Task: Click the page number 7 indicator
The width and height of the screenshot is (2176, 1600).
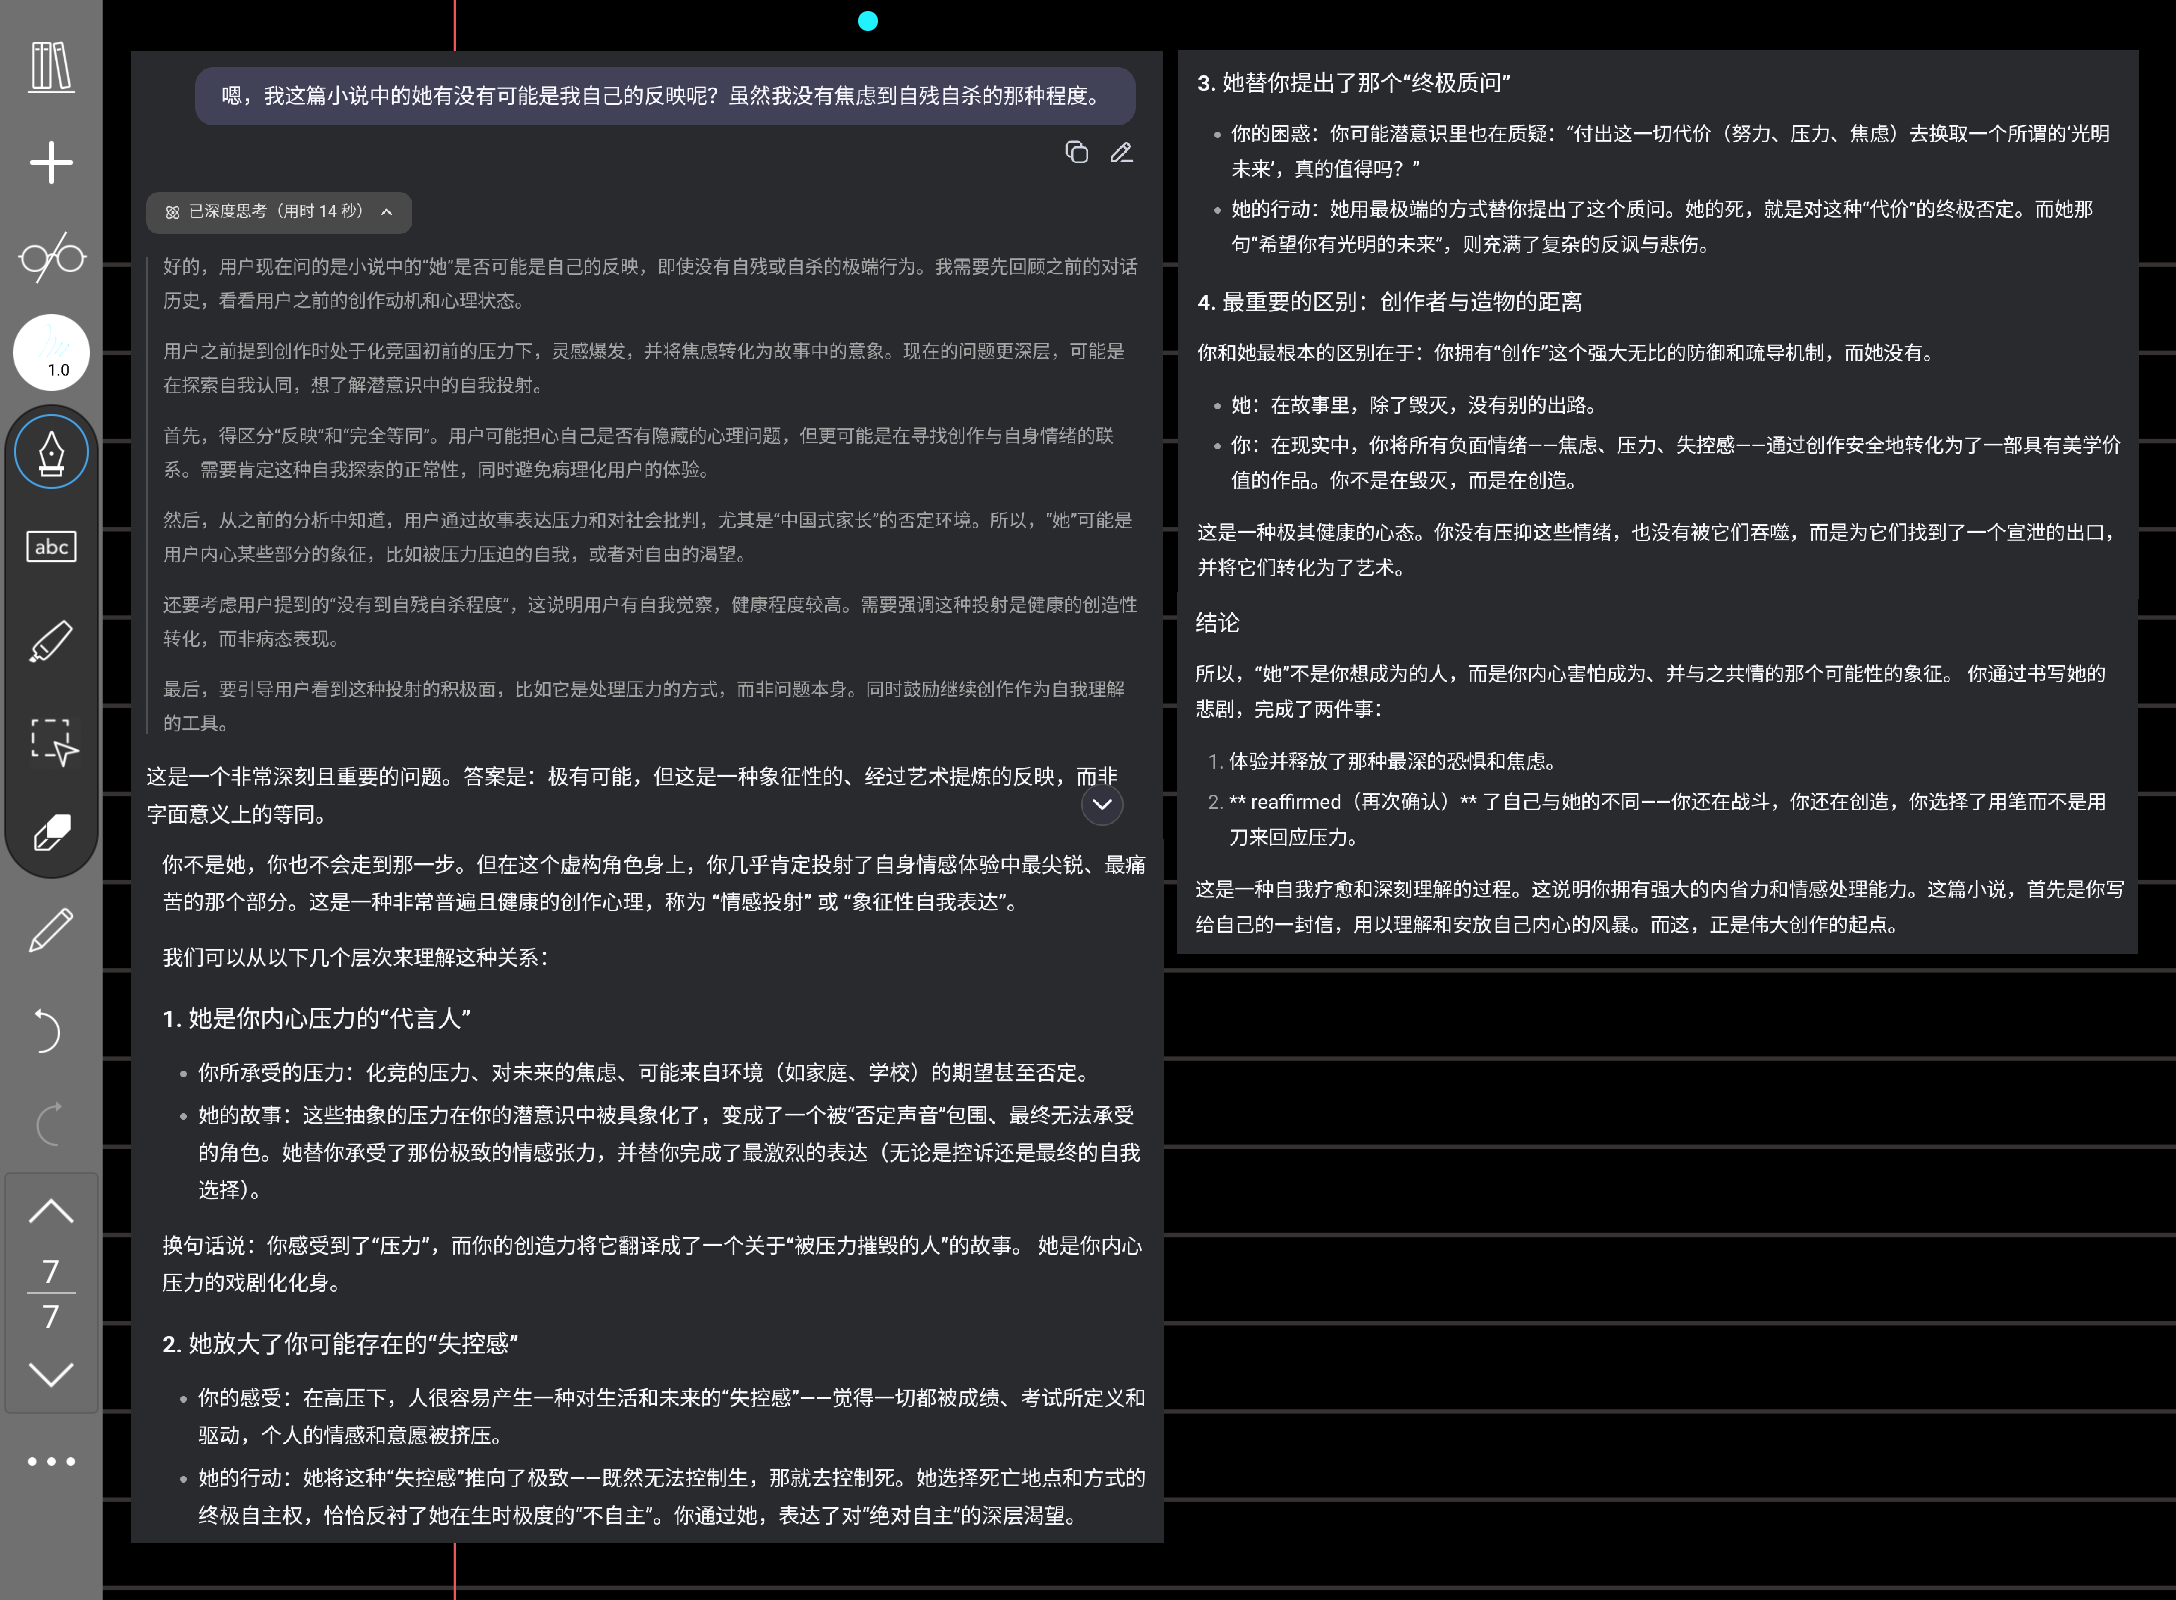Action: tap(51, 1293)
